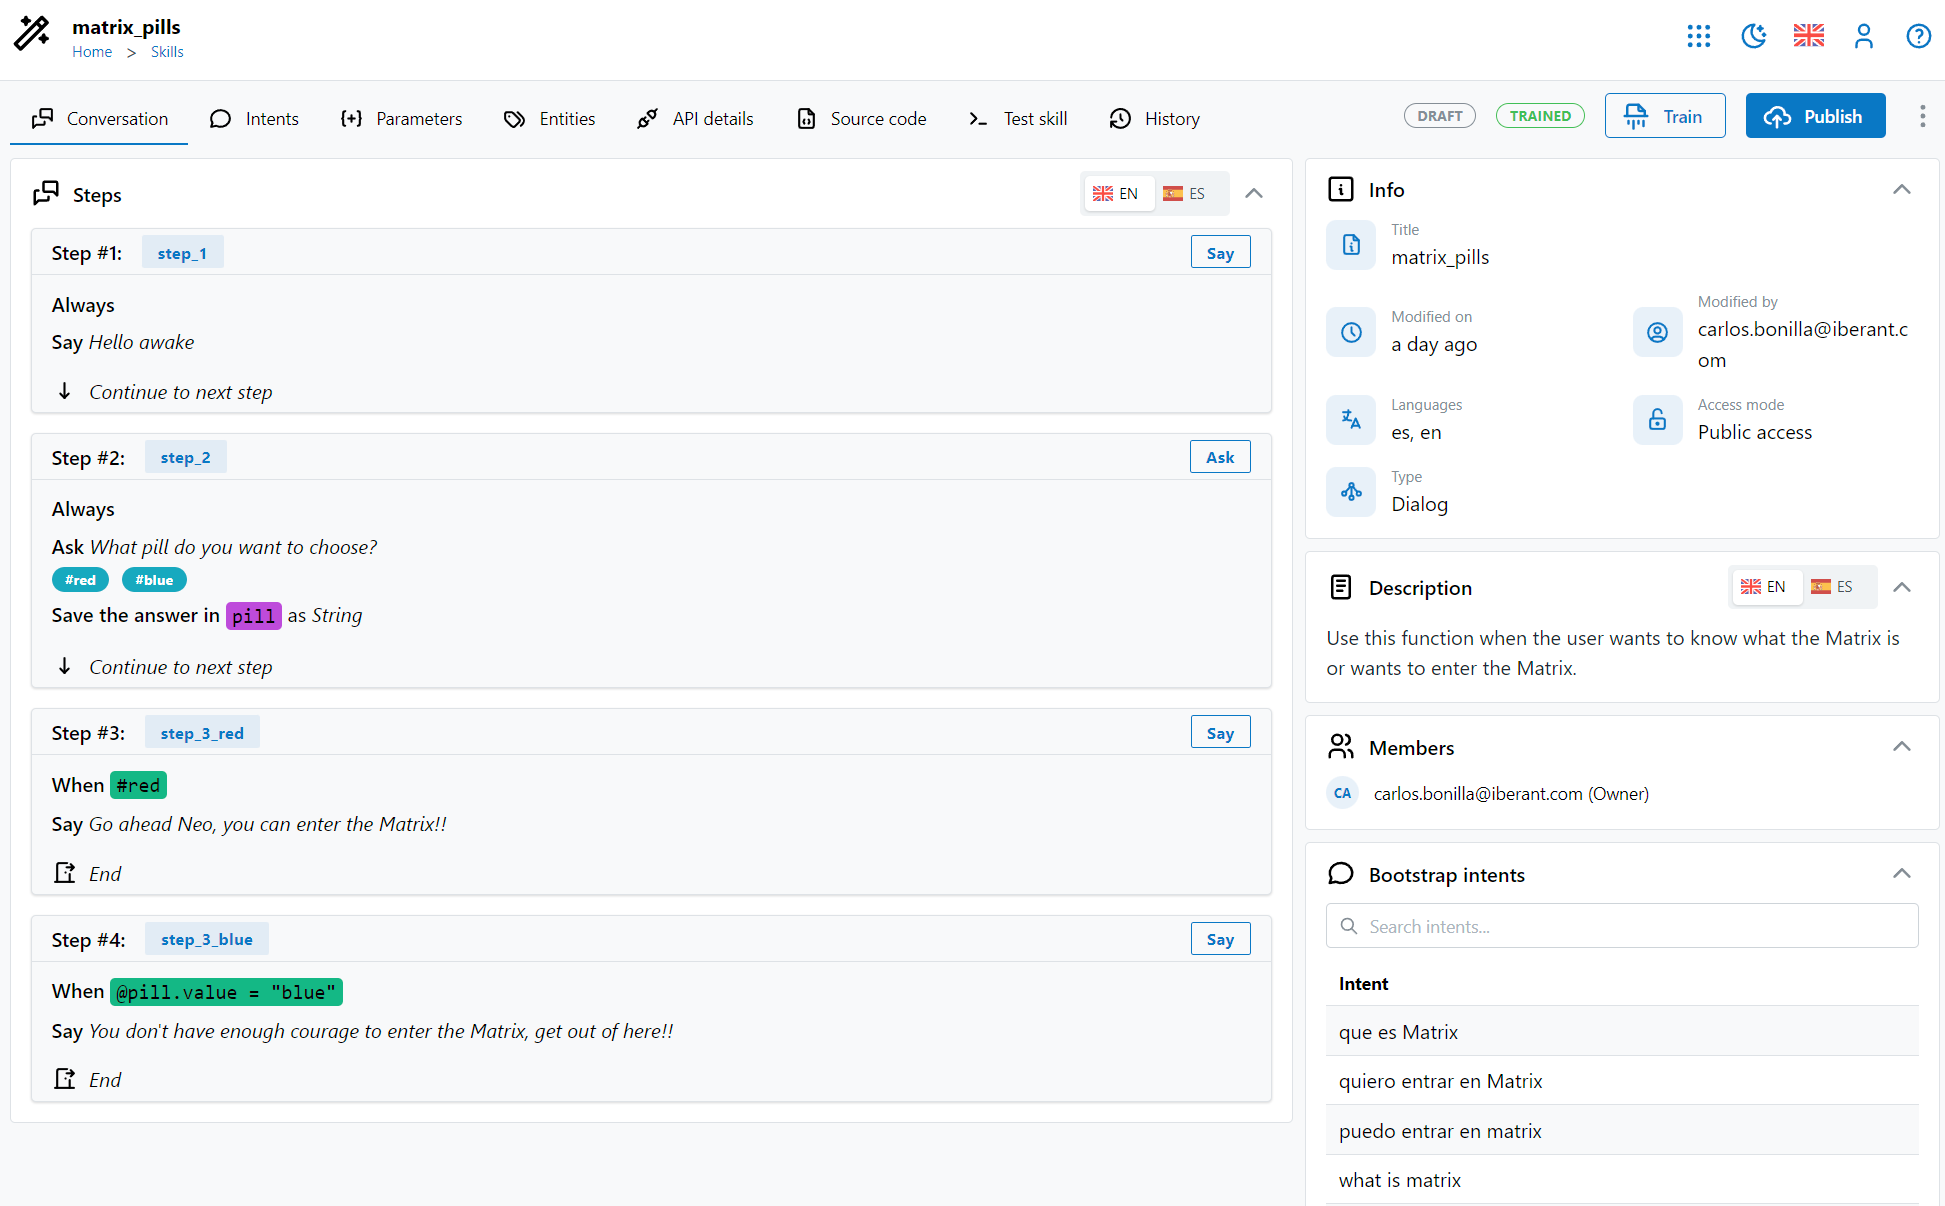Screen dimensions: 1945x1206
Task: Click the Search intents field
Action: (1622, 926)
